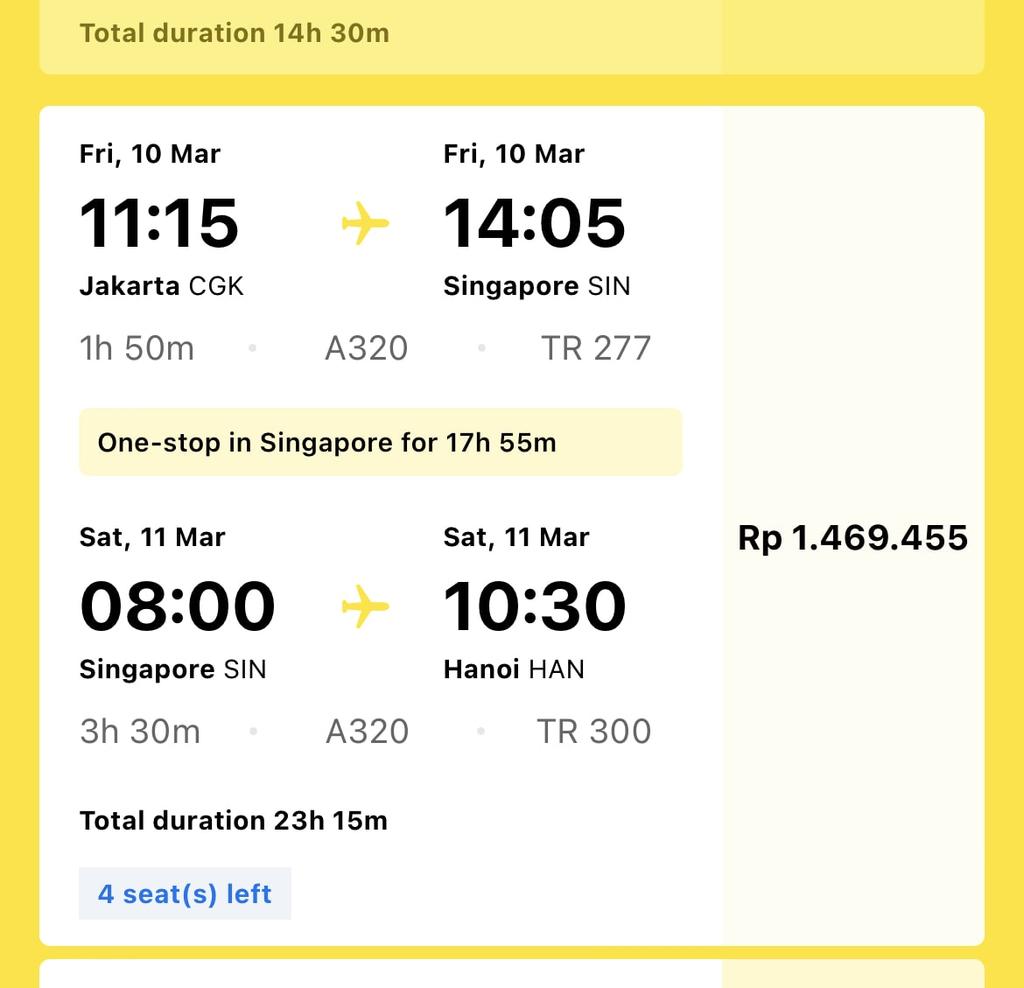The image size is (1024, 988).
Task: Click the plane icon between 11:15 and 14:05
Action: point(365,223)
